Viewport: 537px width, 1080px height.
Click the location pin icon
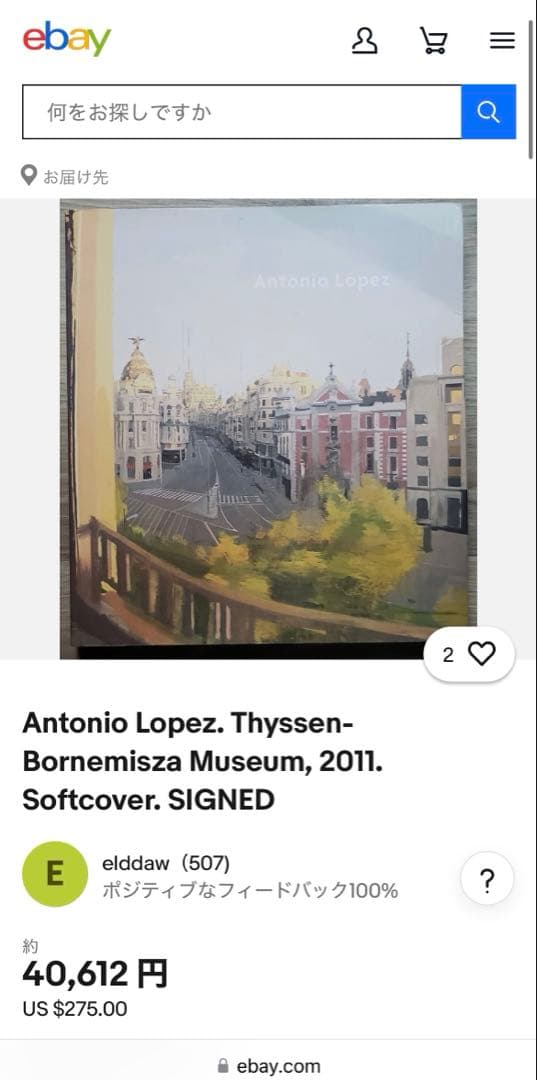[29, 176]
